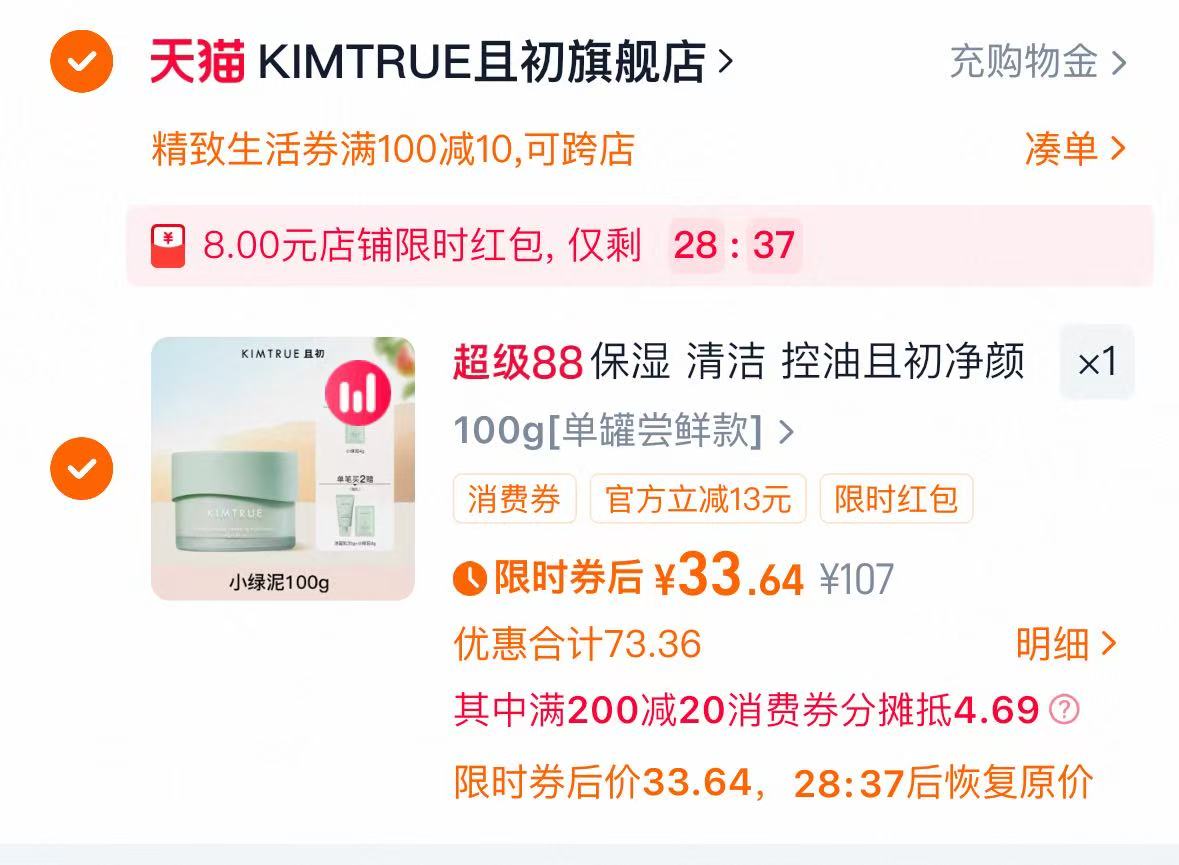
Task: Open the green mud mask product thumbnail
Action: pos(283,469)
